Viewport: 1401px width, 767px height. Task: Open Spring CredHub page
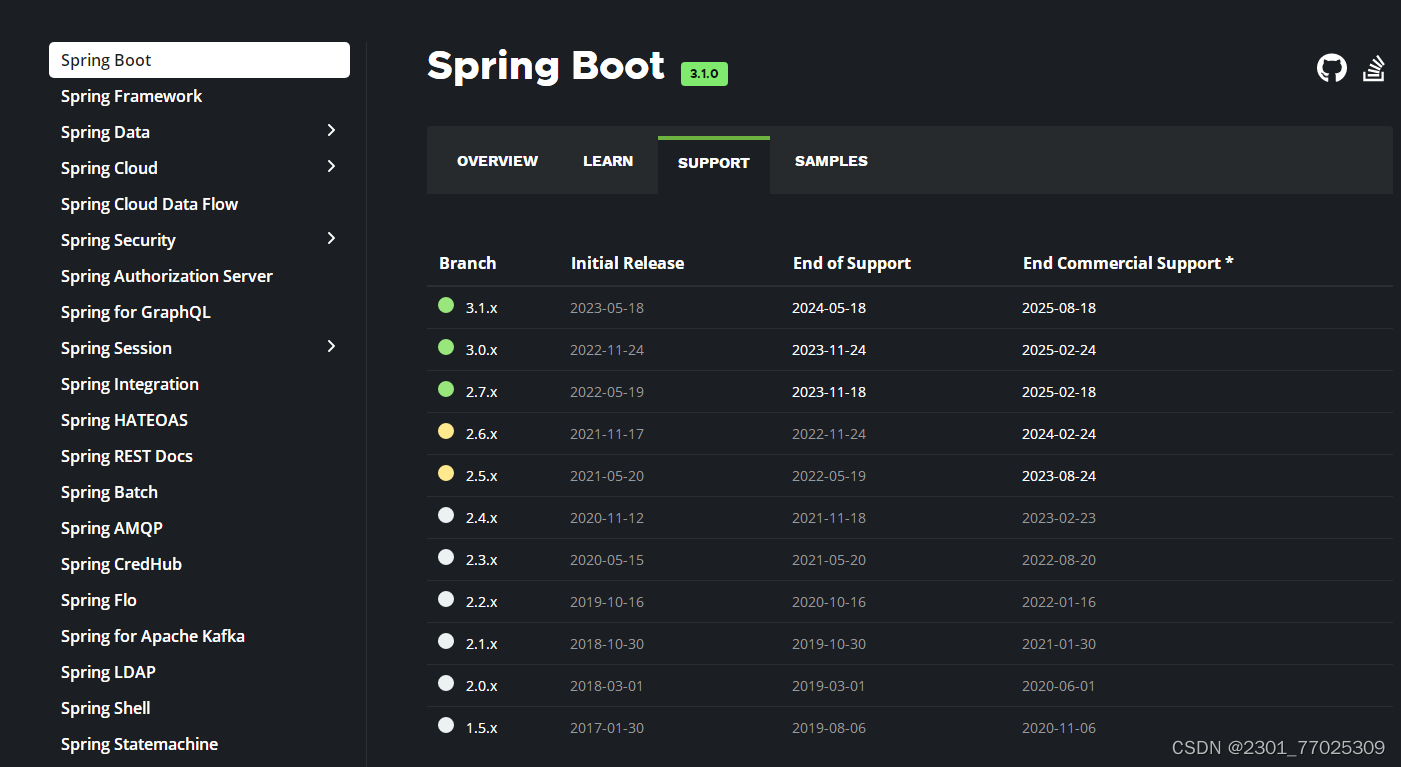[x=121, y=564]
